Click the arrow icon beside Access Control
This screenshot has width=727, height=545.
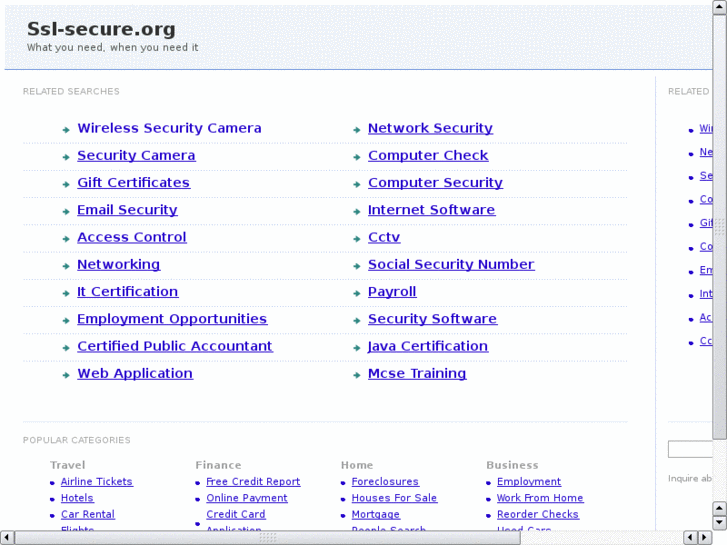[66, 239]
